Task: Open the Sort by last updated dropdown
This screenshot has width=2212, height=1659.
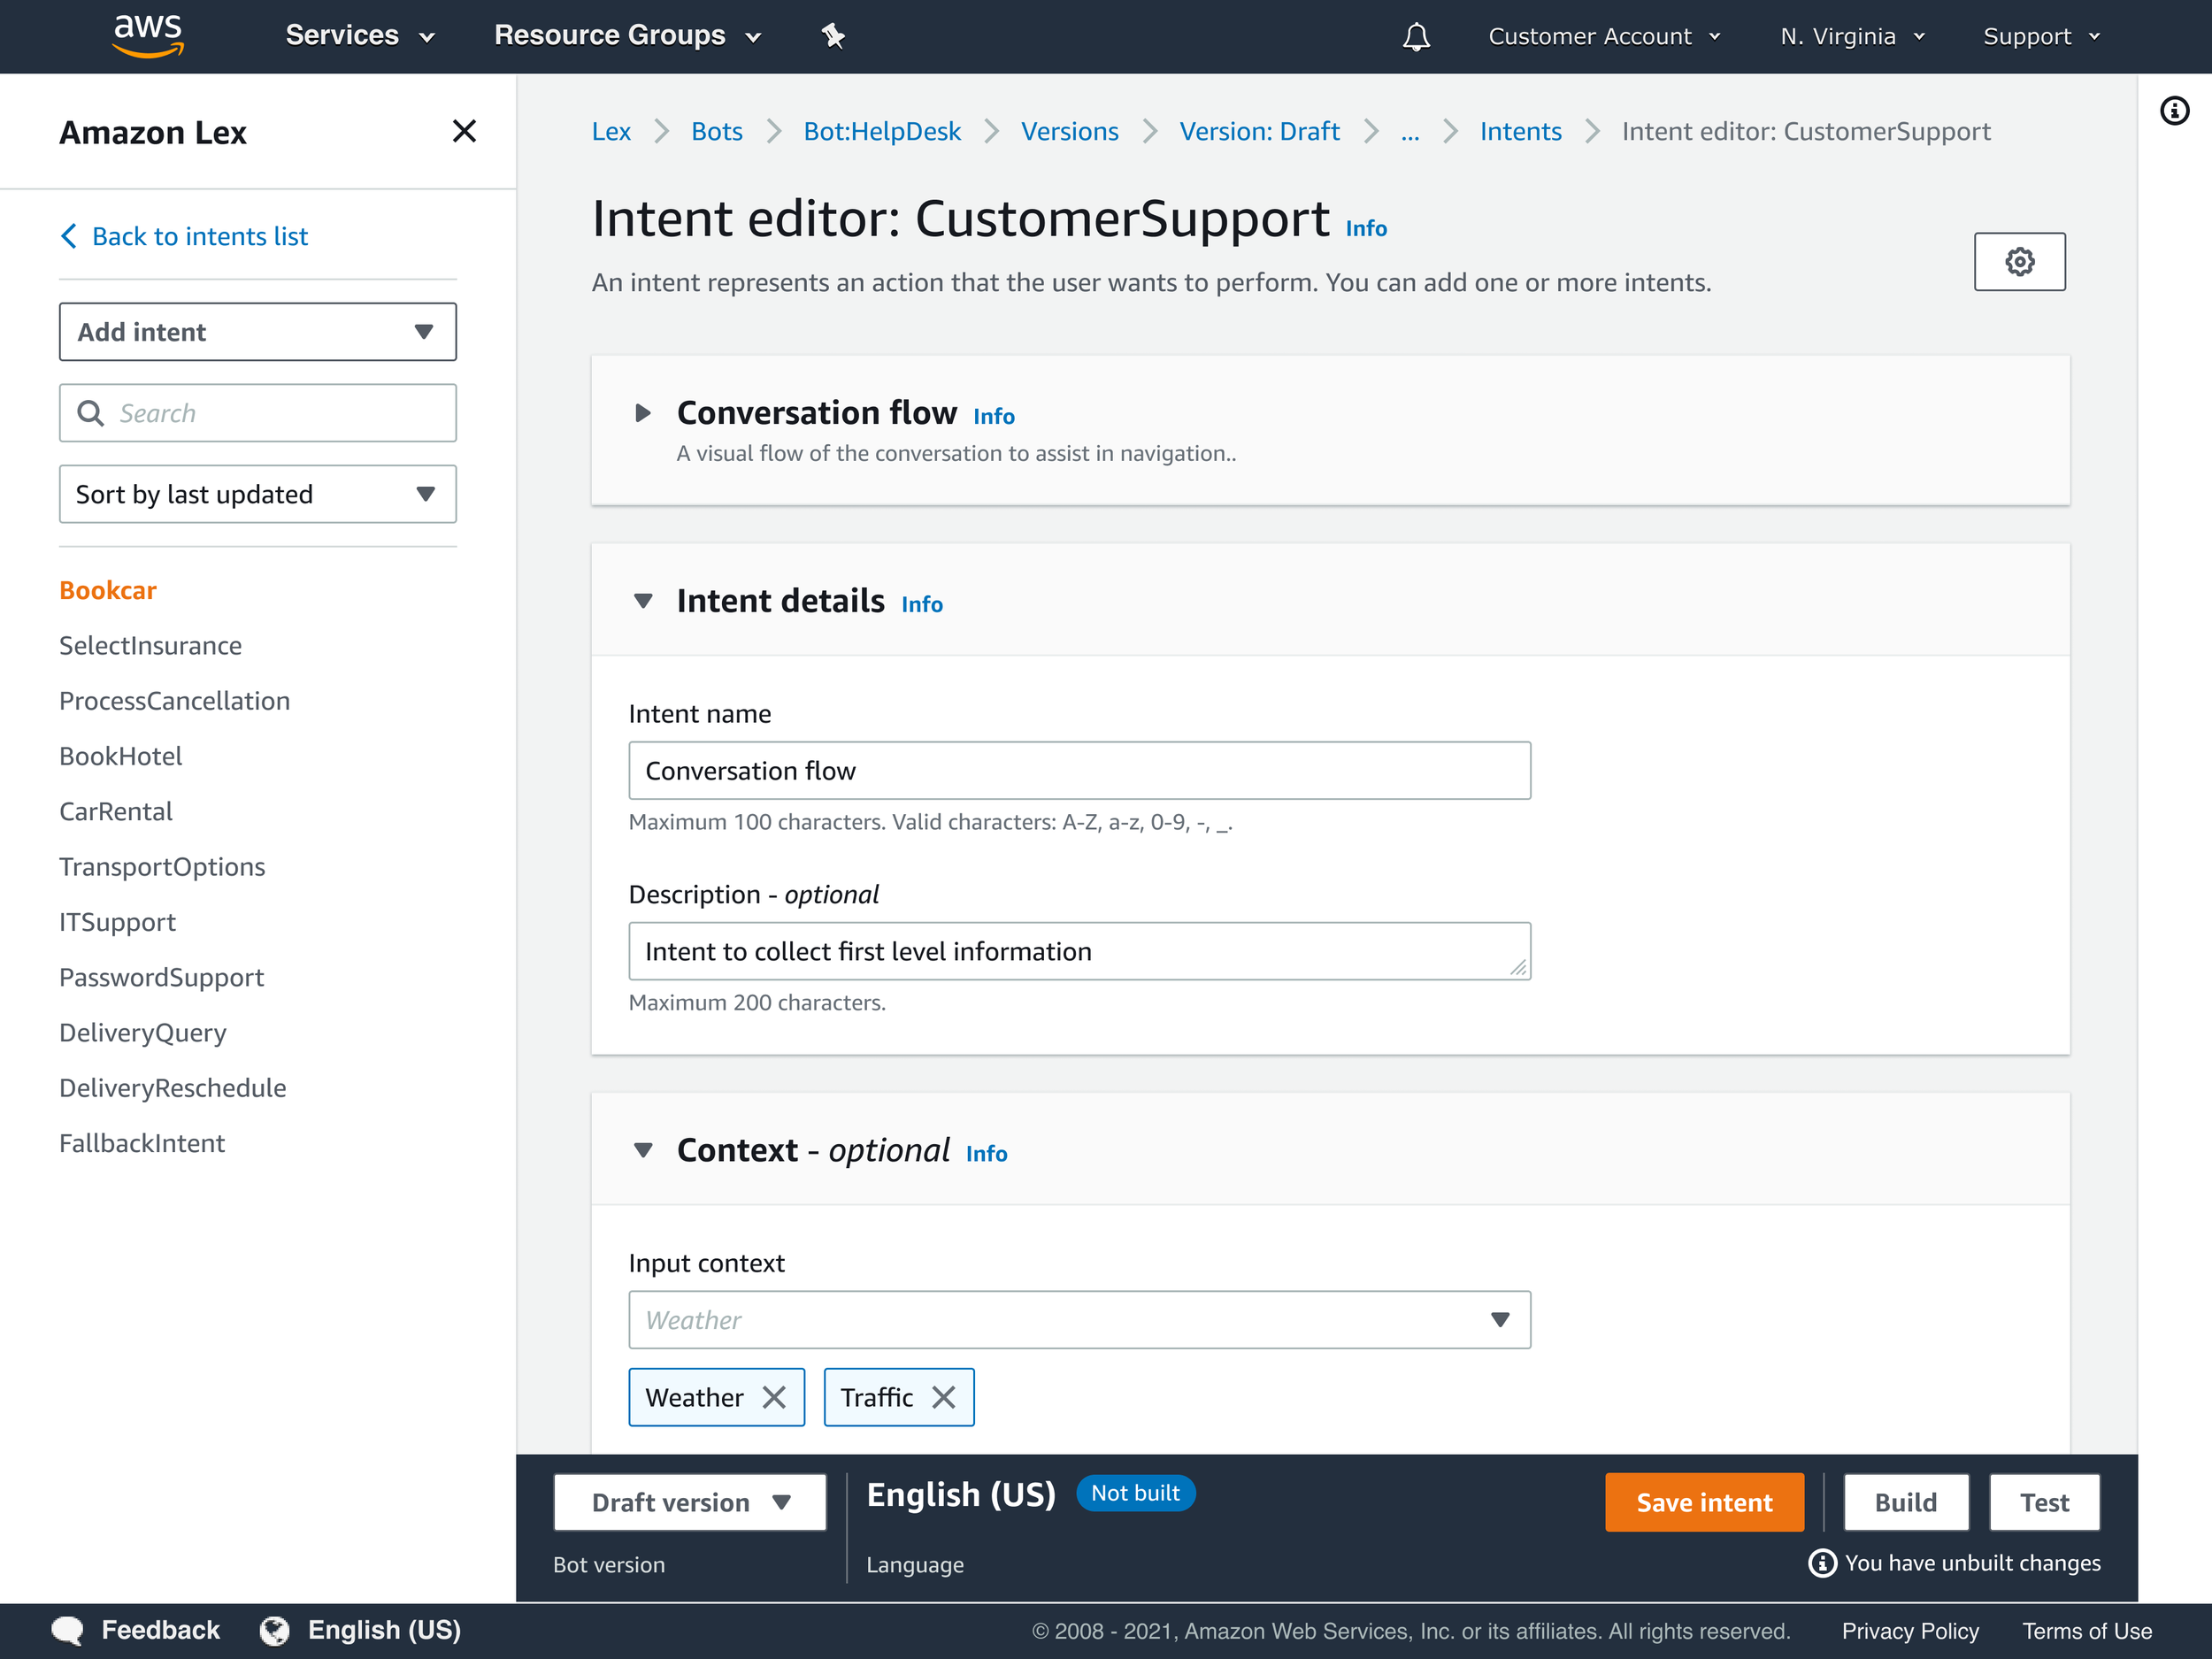Action: [x=258, y=494]
